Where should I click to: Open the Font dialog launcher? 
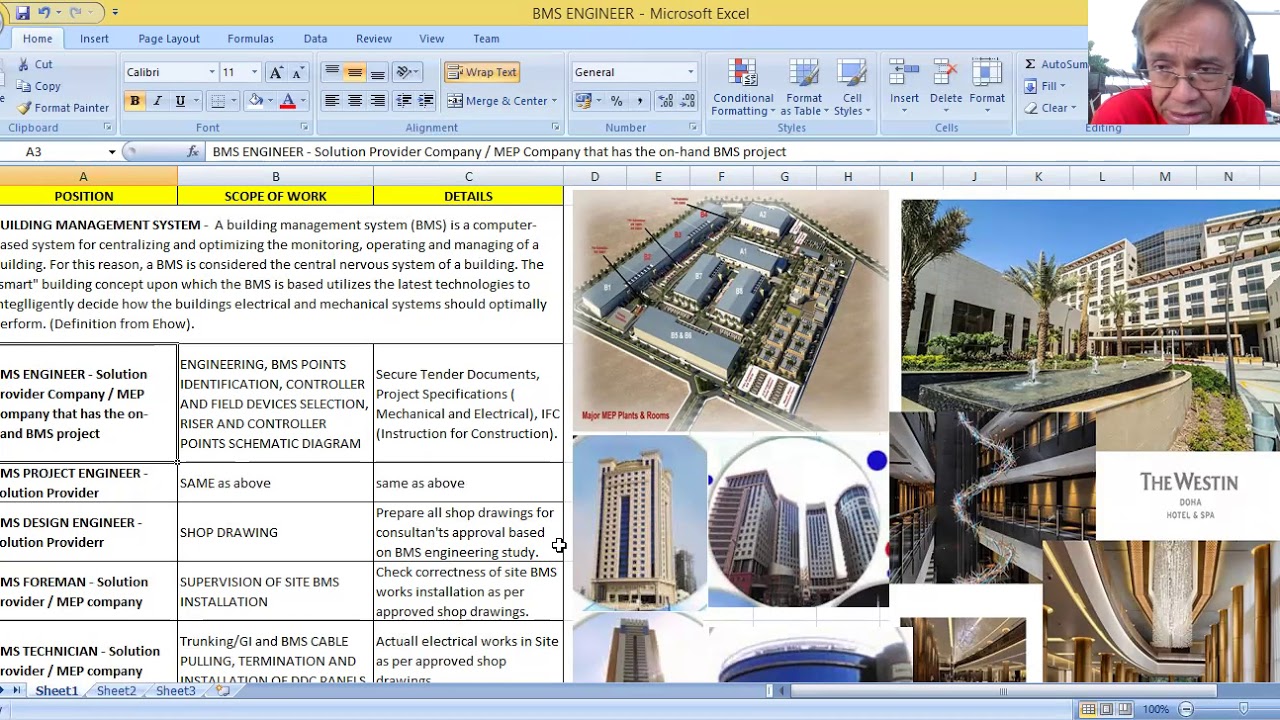304,128
